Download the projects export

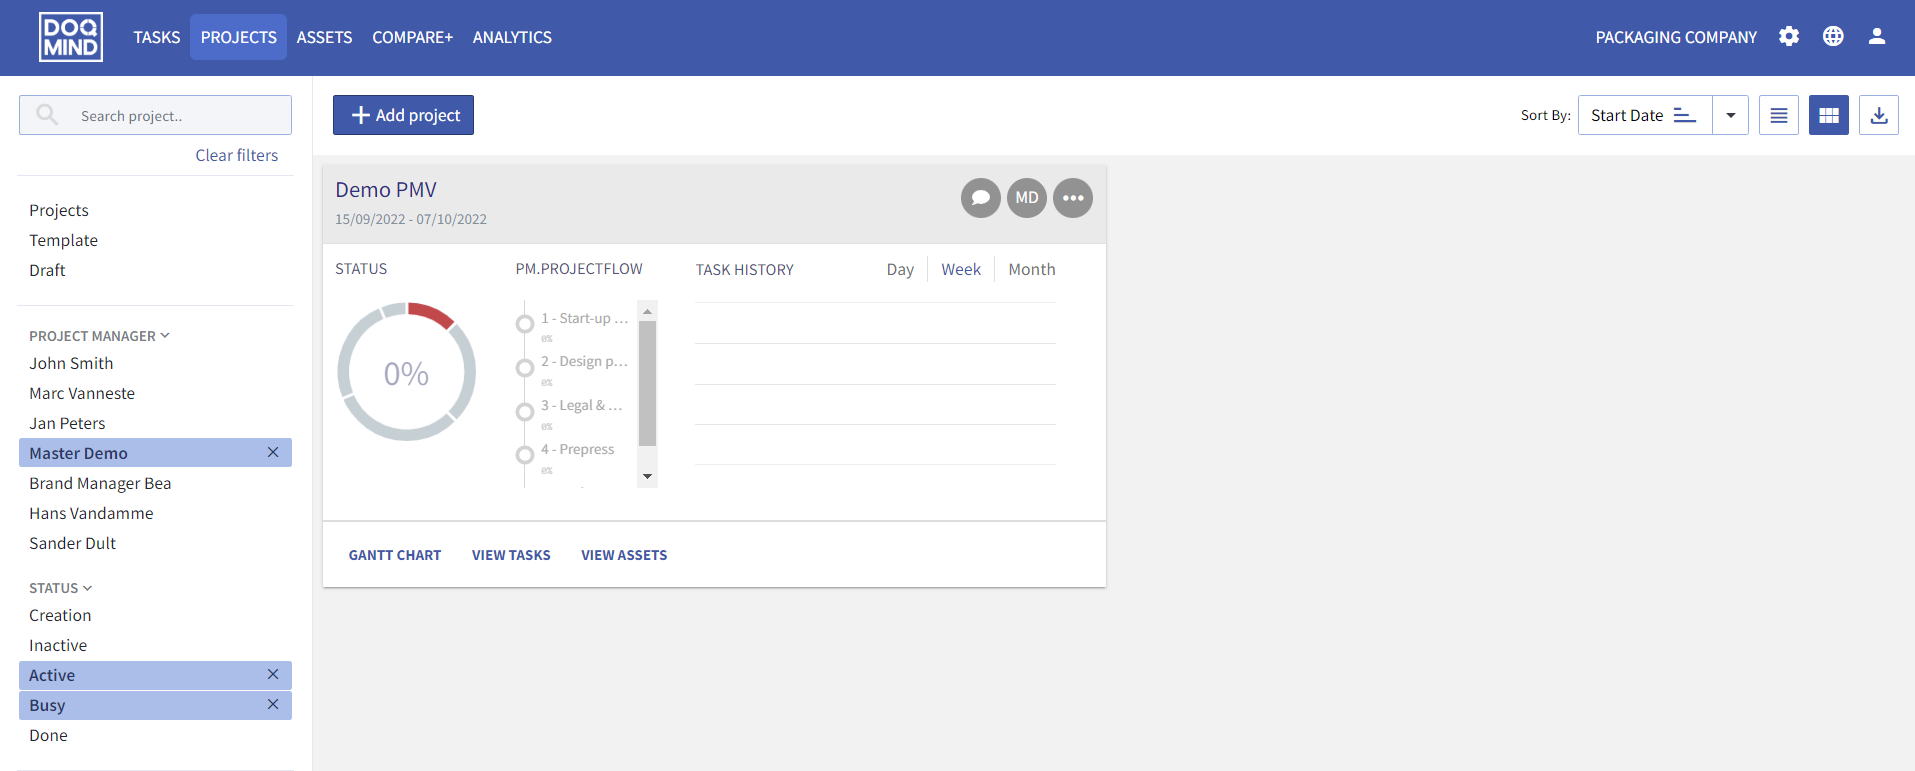[x=1878, y=116]
